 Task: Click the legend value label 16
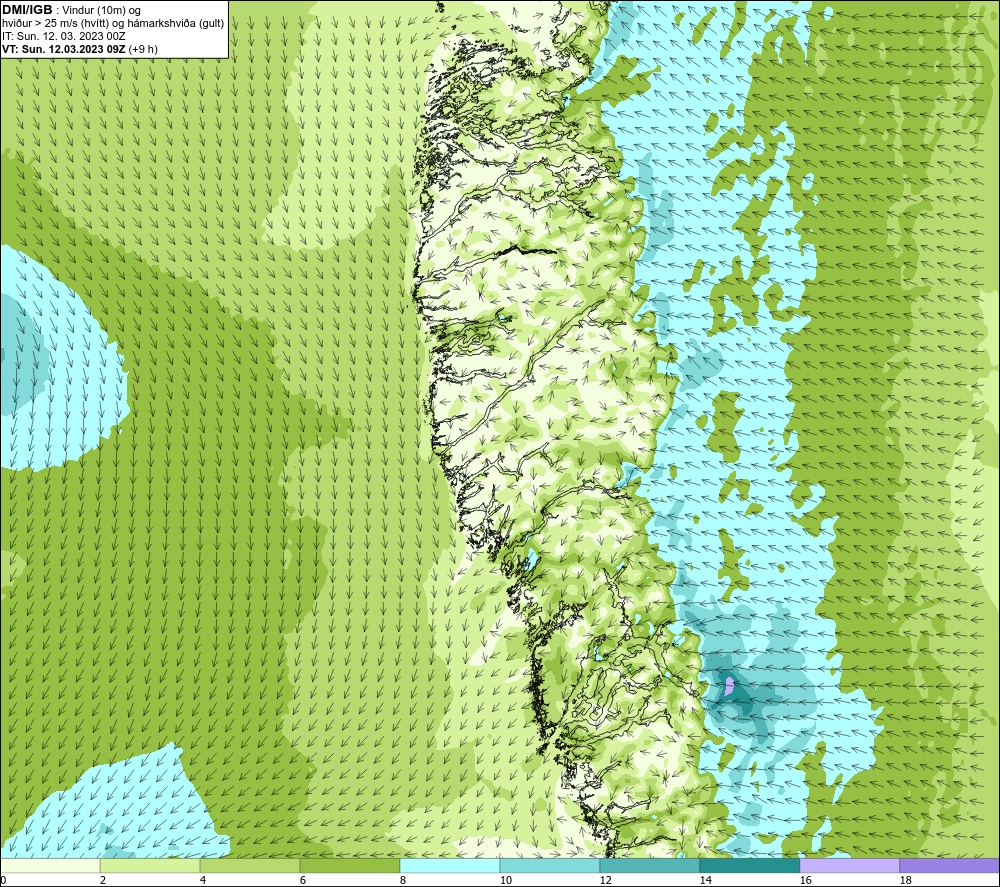(x=805, y=881)
